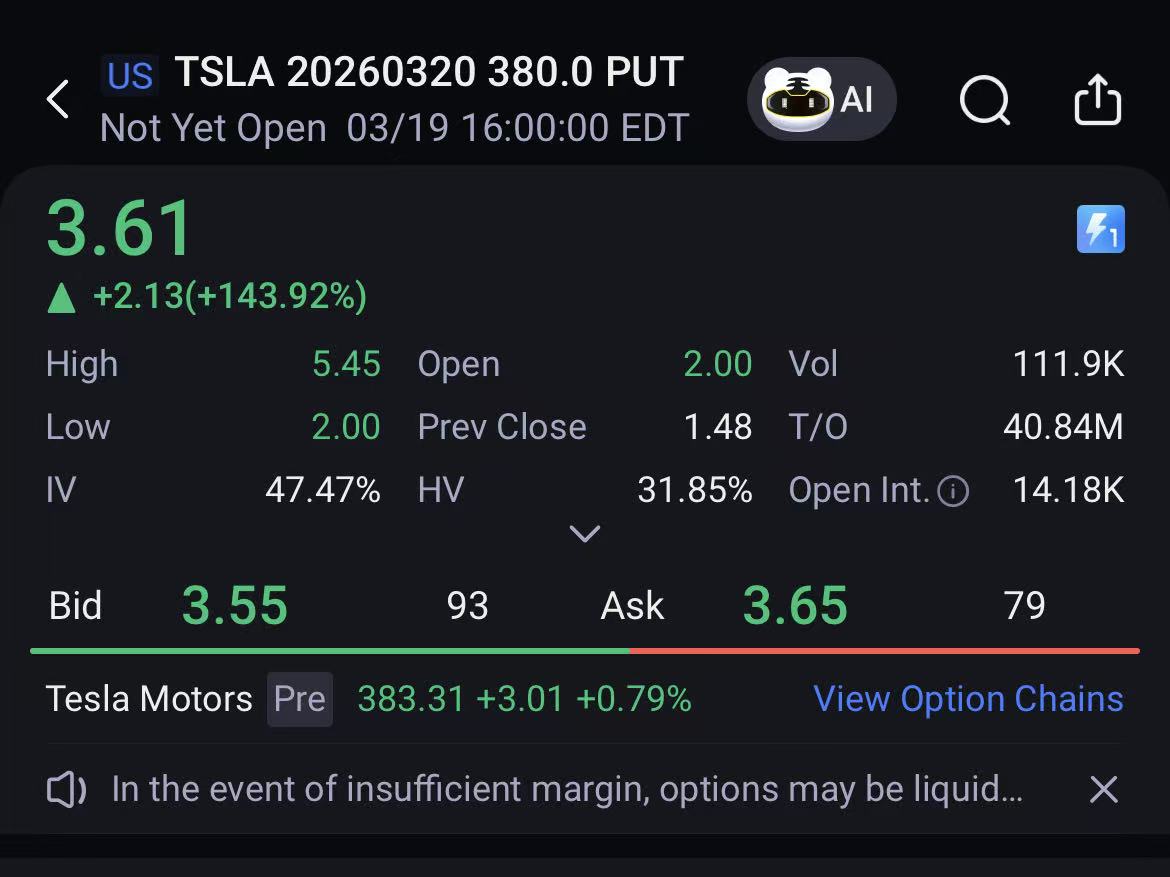Read the insufficient margin announcement text
Screen dimensions: 1170x877
click(566, 790)
